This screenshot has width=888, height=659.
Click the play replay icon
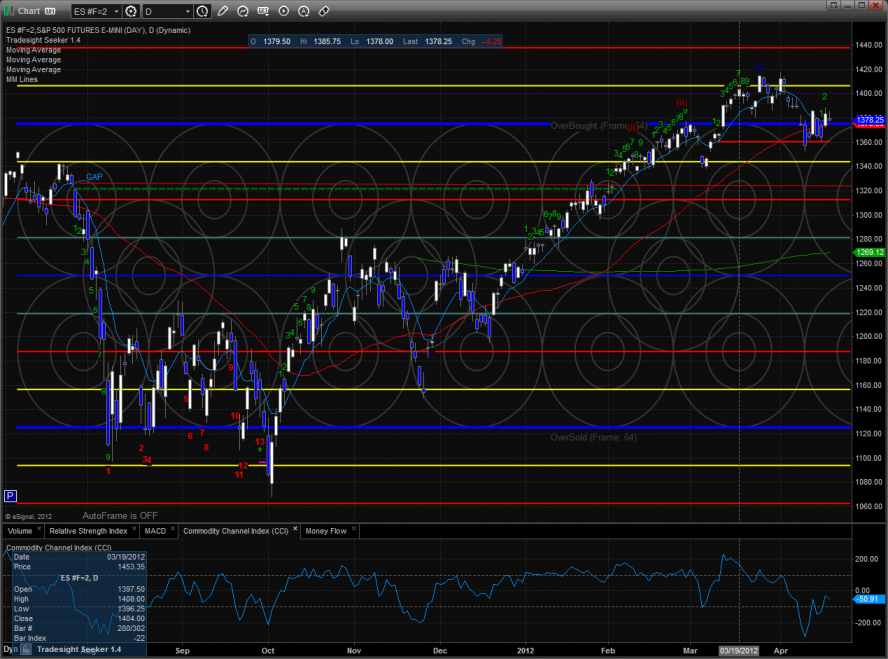click(284, 12)
